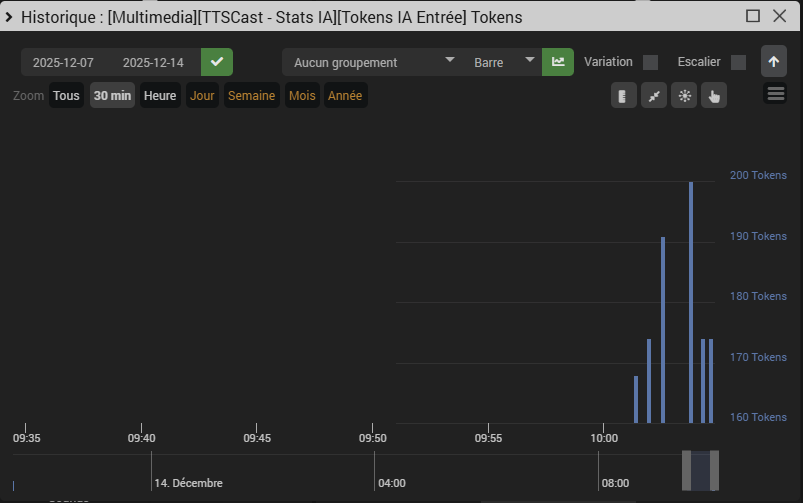Select the 'Tous' zoom range
803x503 pixels.
point(66,96)
